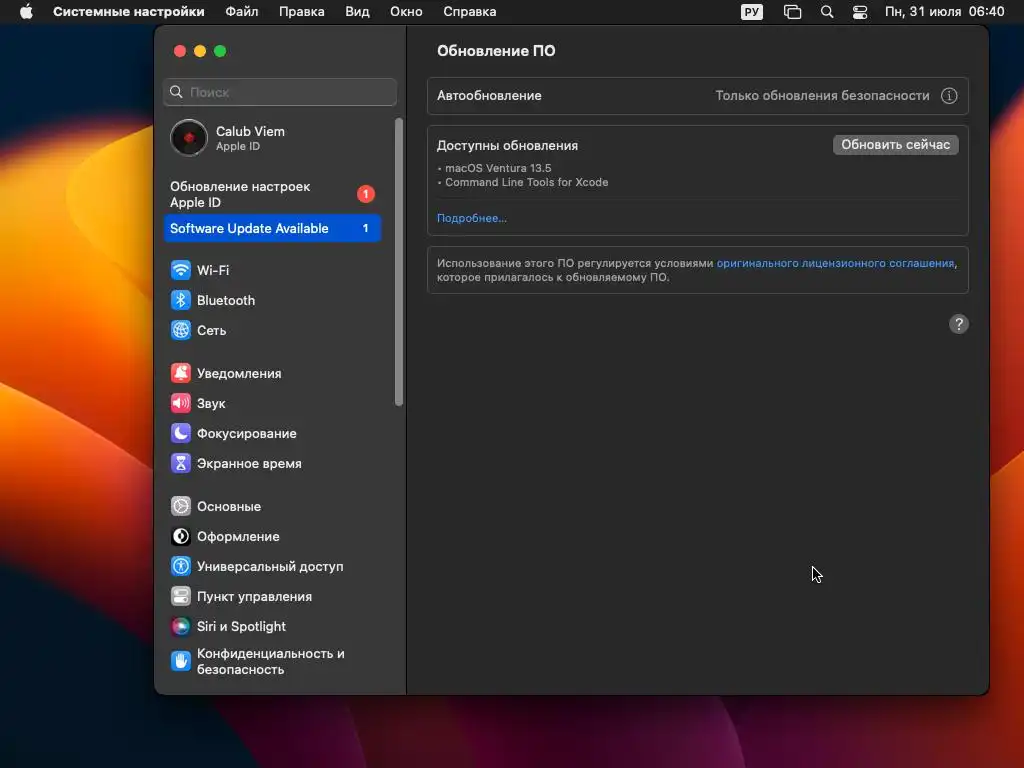Image resolution: width=1024 pixels, height=768 pixels.
Task: Click the info icon next to Автообновление
Action: click(x=949, y=96)
